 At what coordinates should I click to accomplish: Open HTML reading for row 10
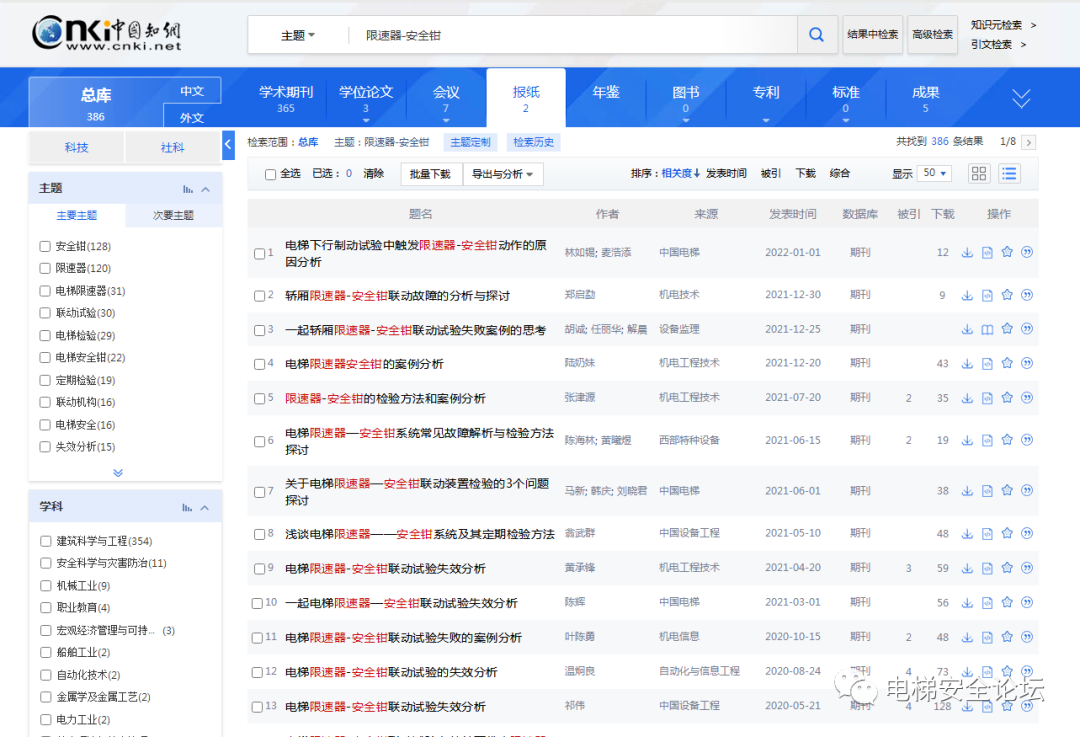pos(987,603)
